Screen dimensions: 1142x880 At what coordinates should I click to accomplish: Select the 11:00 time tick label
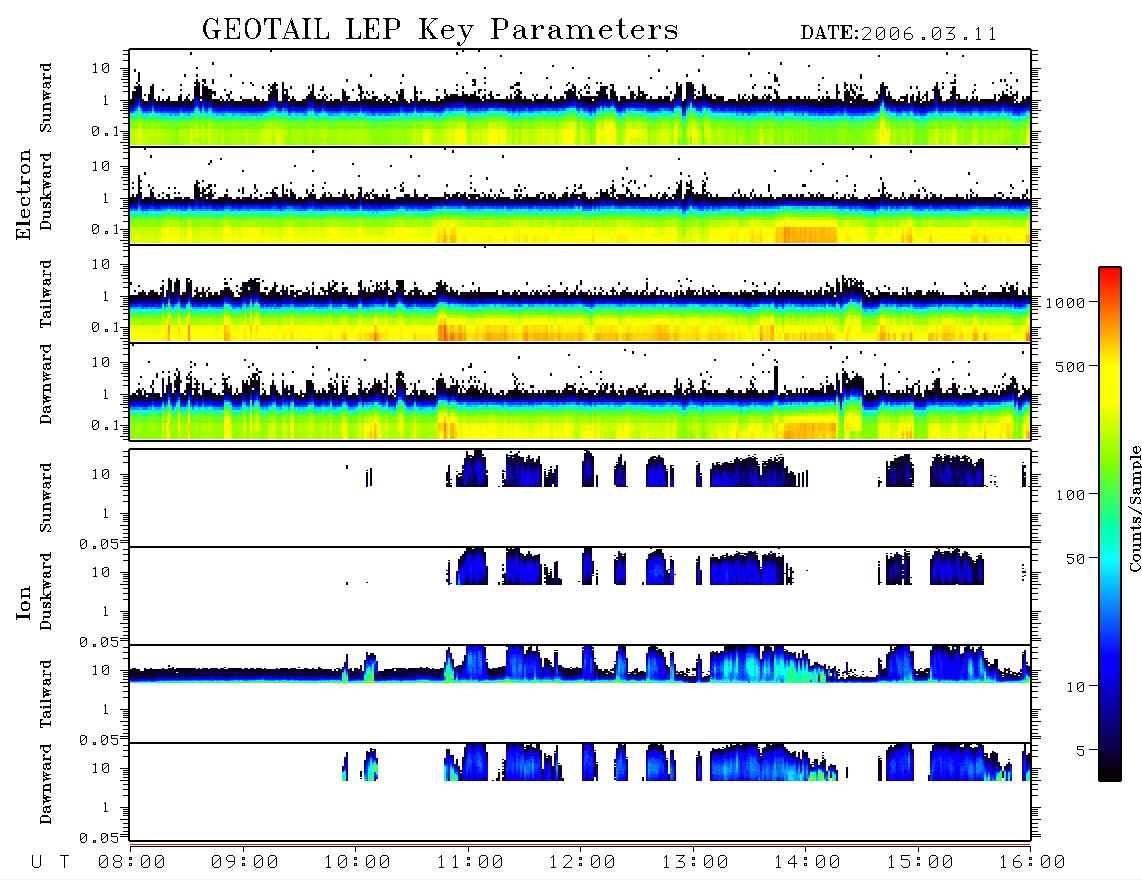pos(470,863)
